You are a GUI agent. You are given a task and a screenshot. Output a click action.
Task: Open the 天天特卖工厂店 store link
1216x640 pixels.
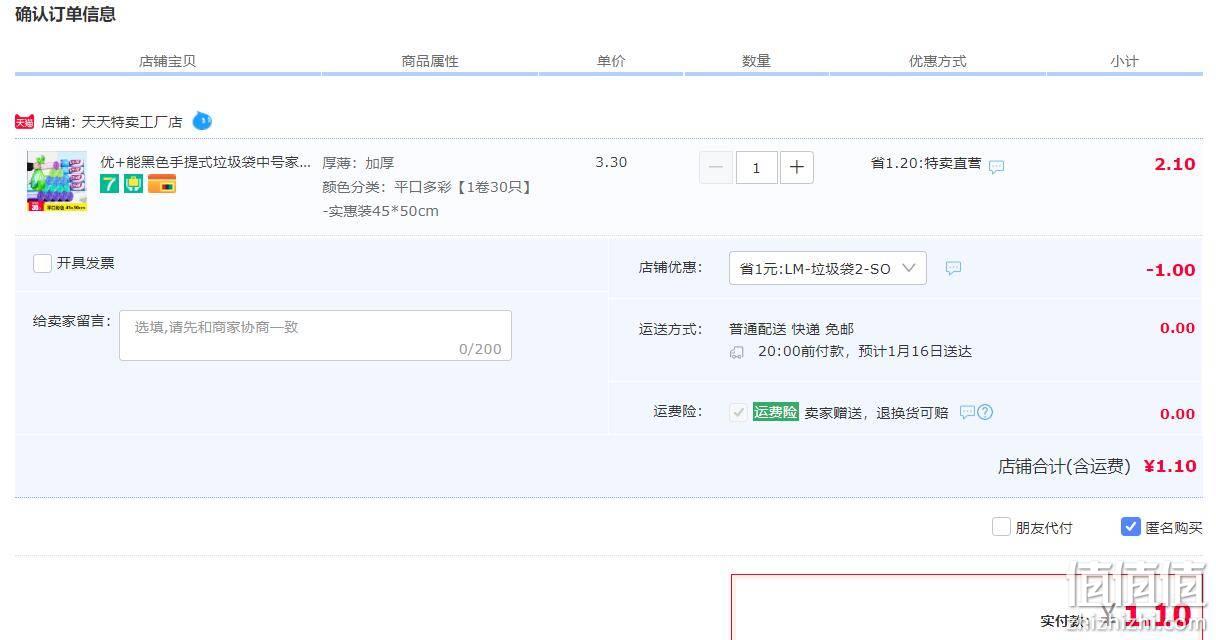coord(132,122)
